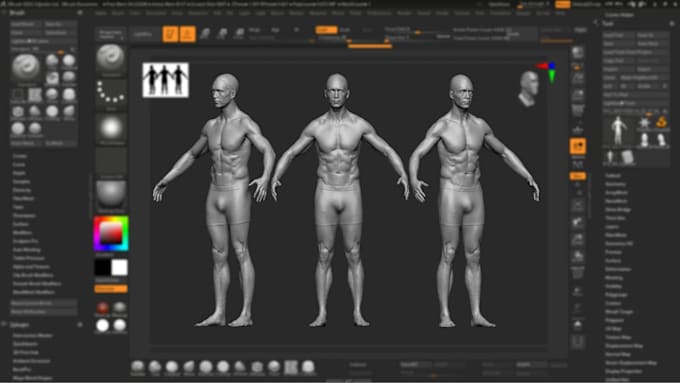Click QuickSave in the title bar
Screen dimensions: 680x383
click(499, 4)
